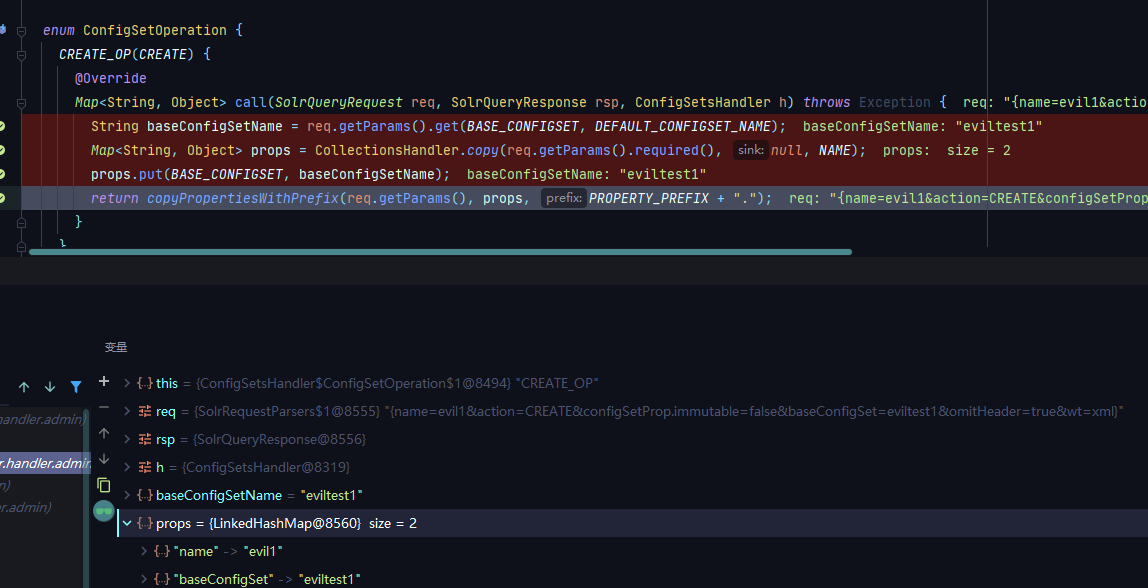Toggle breakpoint on baseConfigSetName declaration line

pyautogui.click(x=2, y=126)
